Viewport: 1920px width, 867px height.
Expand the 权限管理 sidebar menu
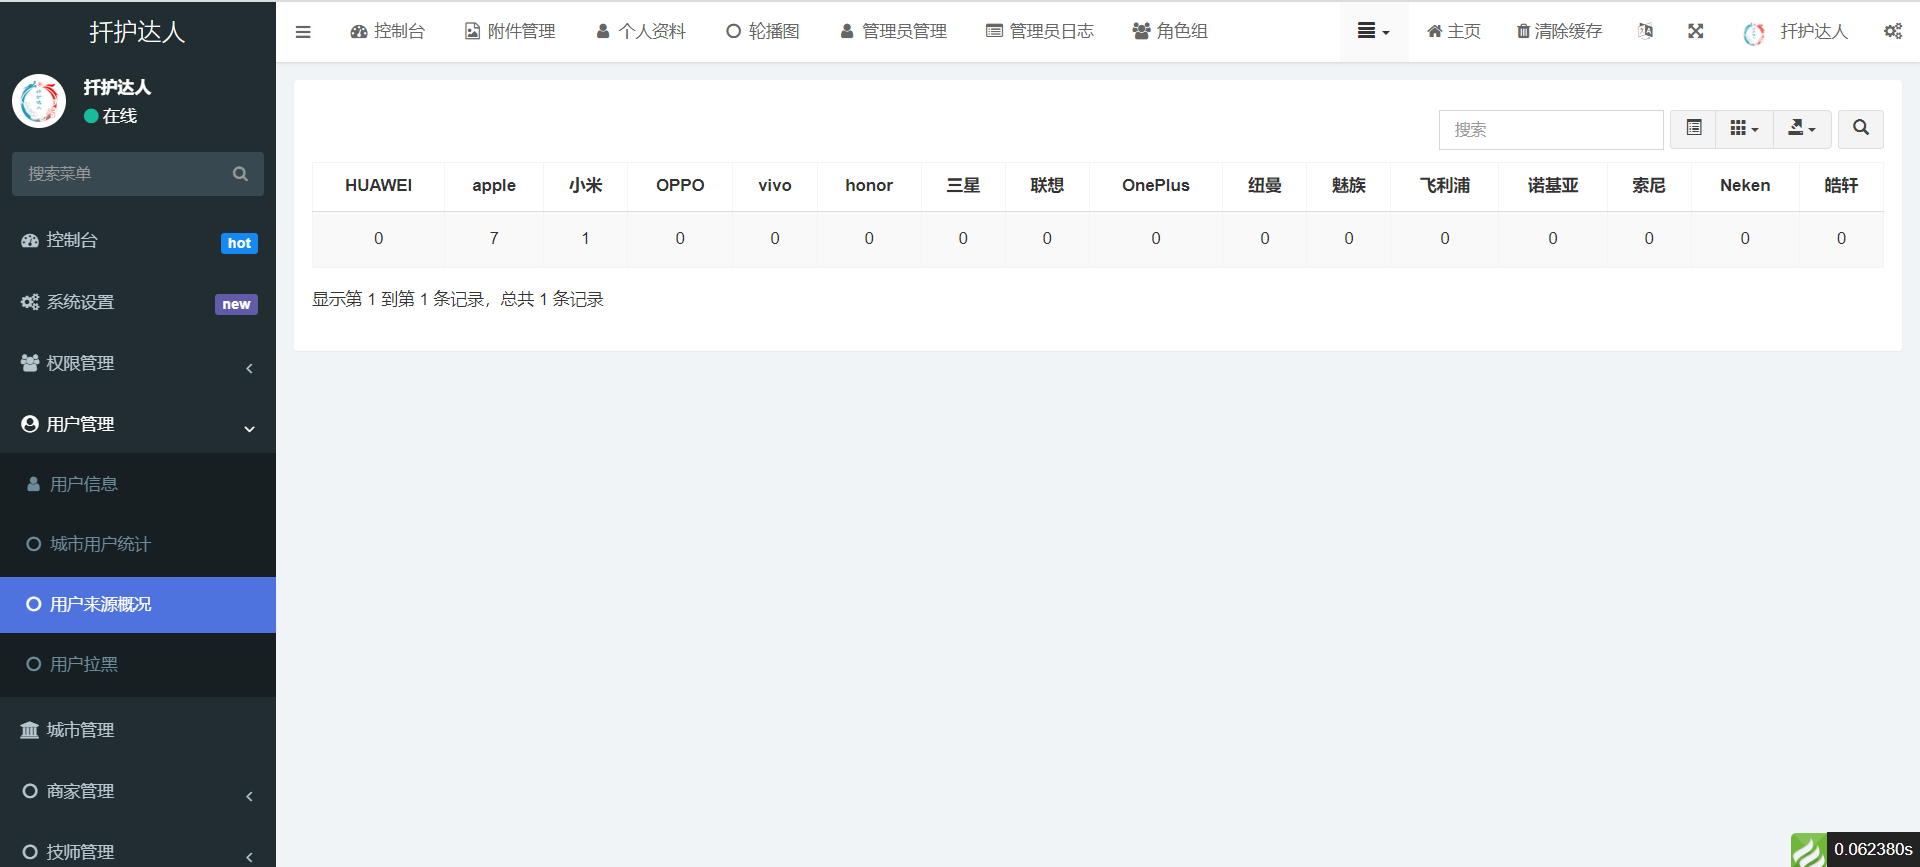point(137,364)
